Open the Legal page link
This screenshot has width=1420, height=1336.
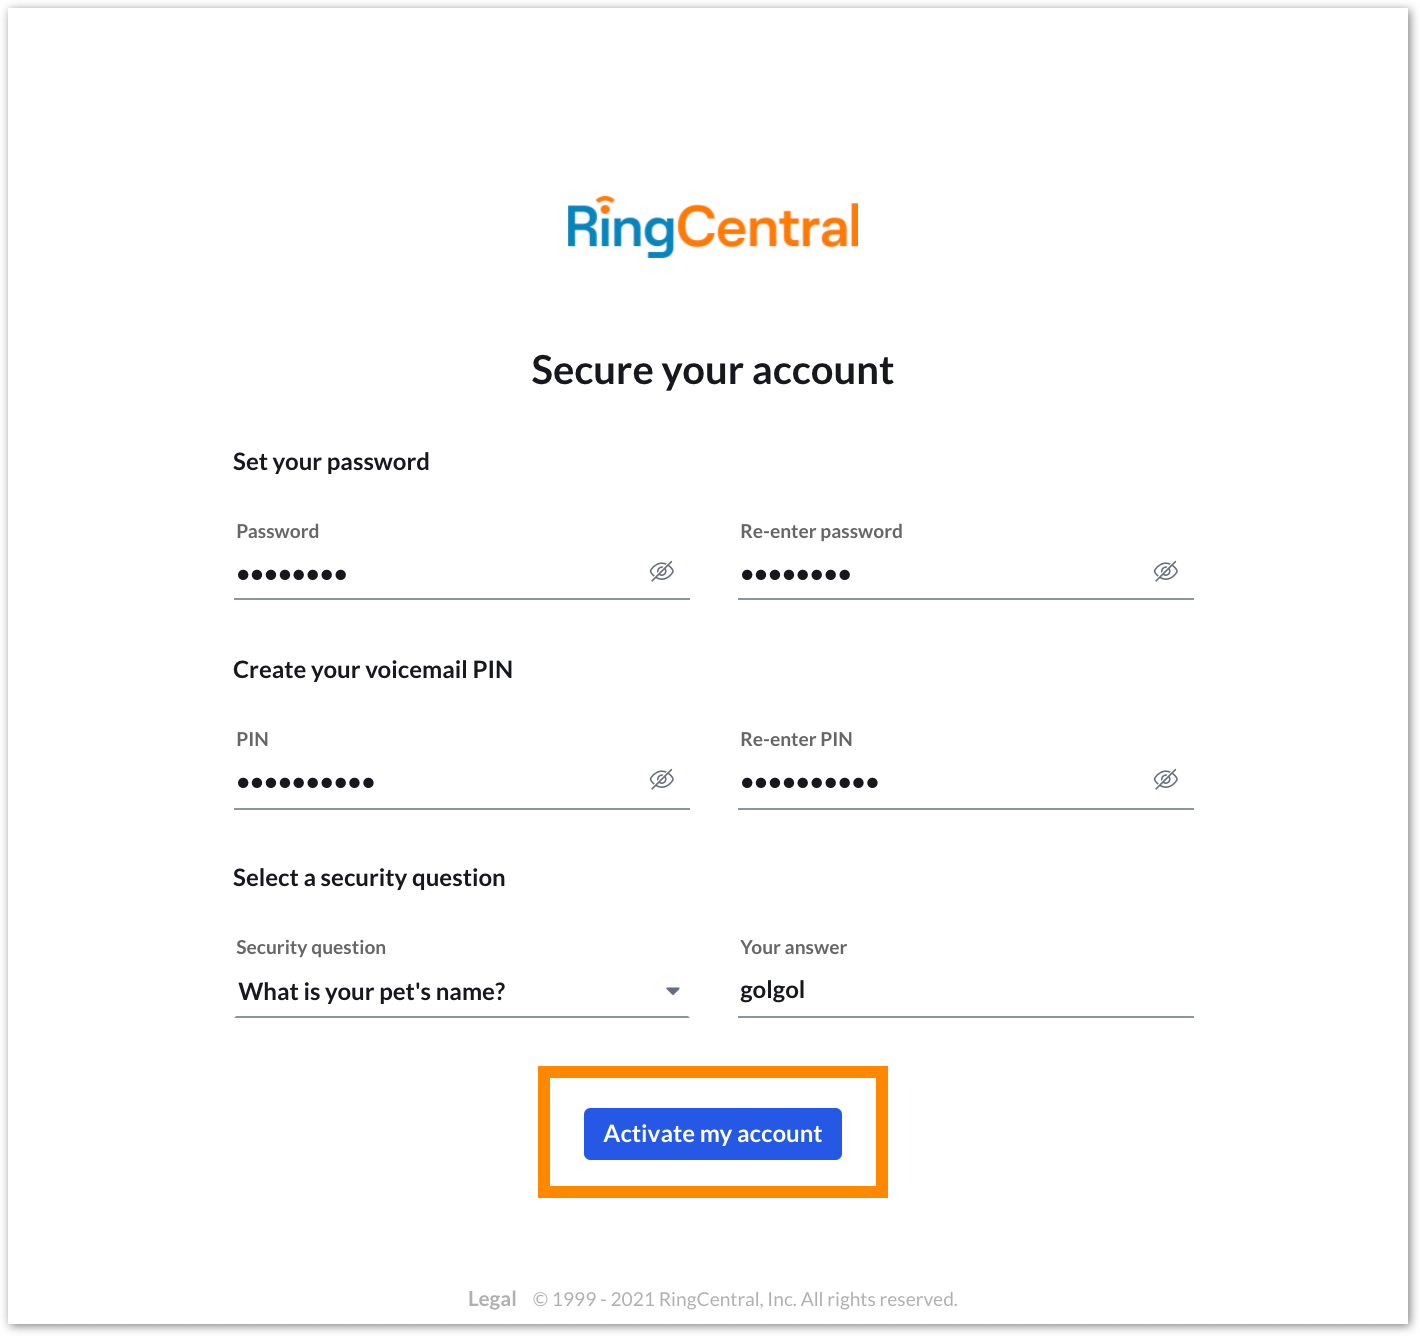coord(492,1298)
